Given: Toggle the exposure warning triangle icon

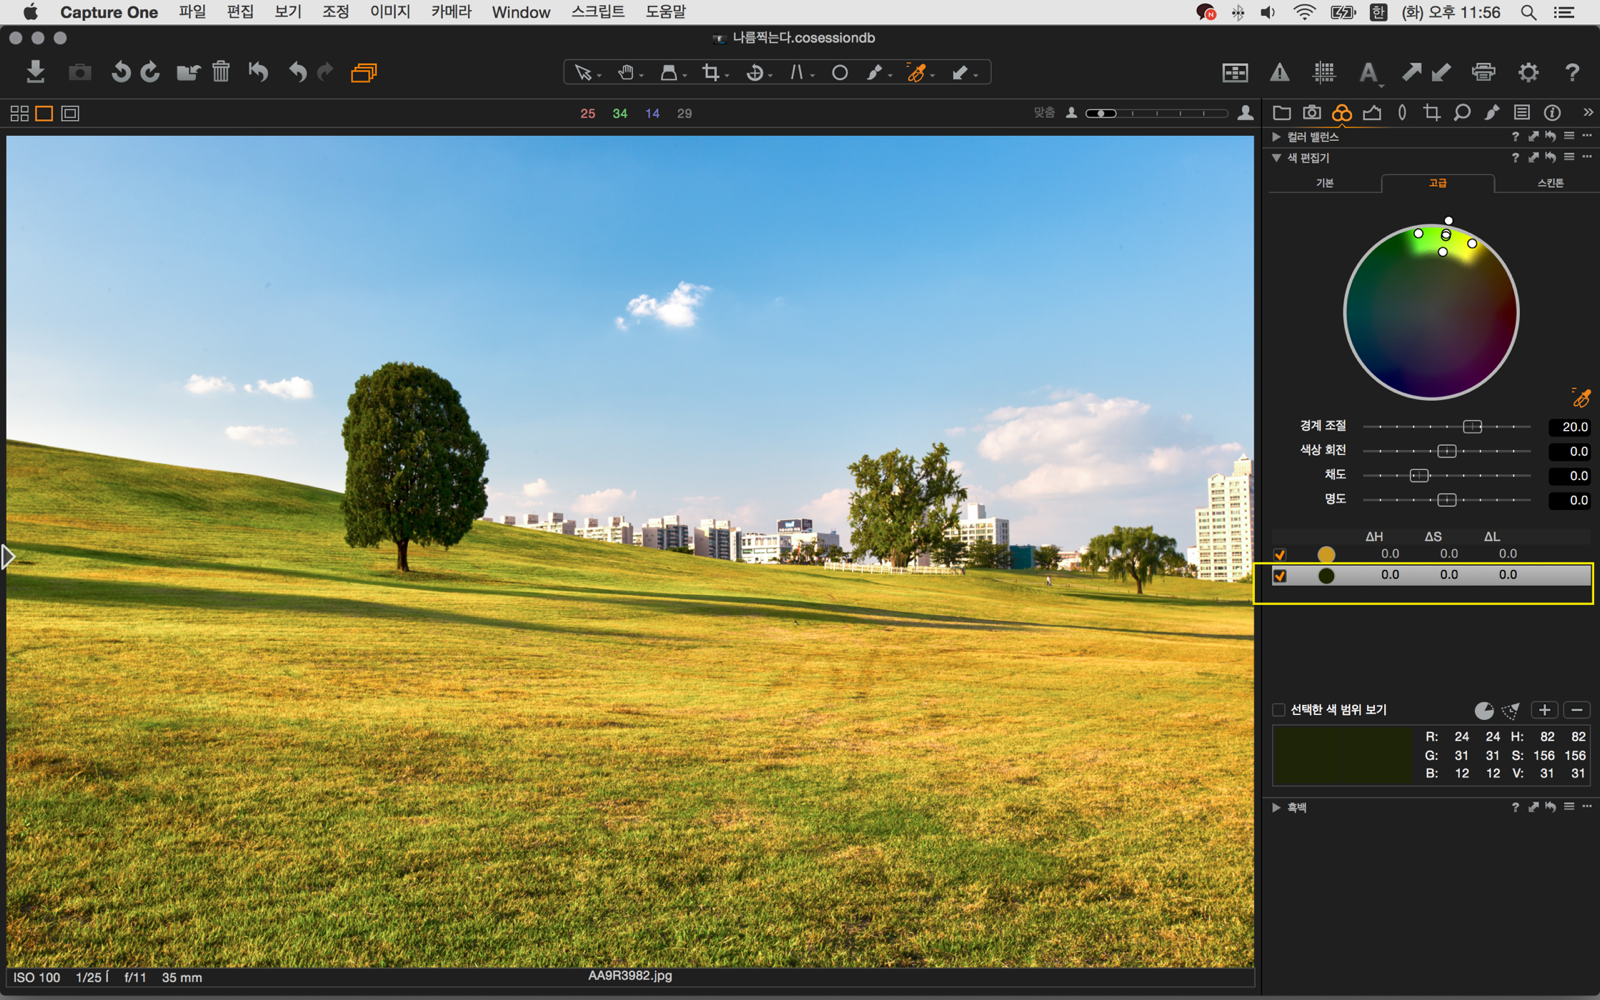Looking at the screenshot, I should pyautogui.click(x=1279, y=72).
